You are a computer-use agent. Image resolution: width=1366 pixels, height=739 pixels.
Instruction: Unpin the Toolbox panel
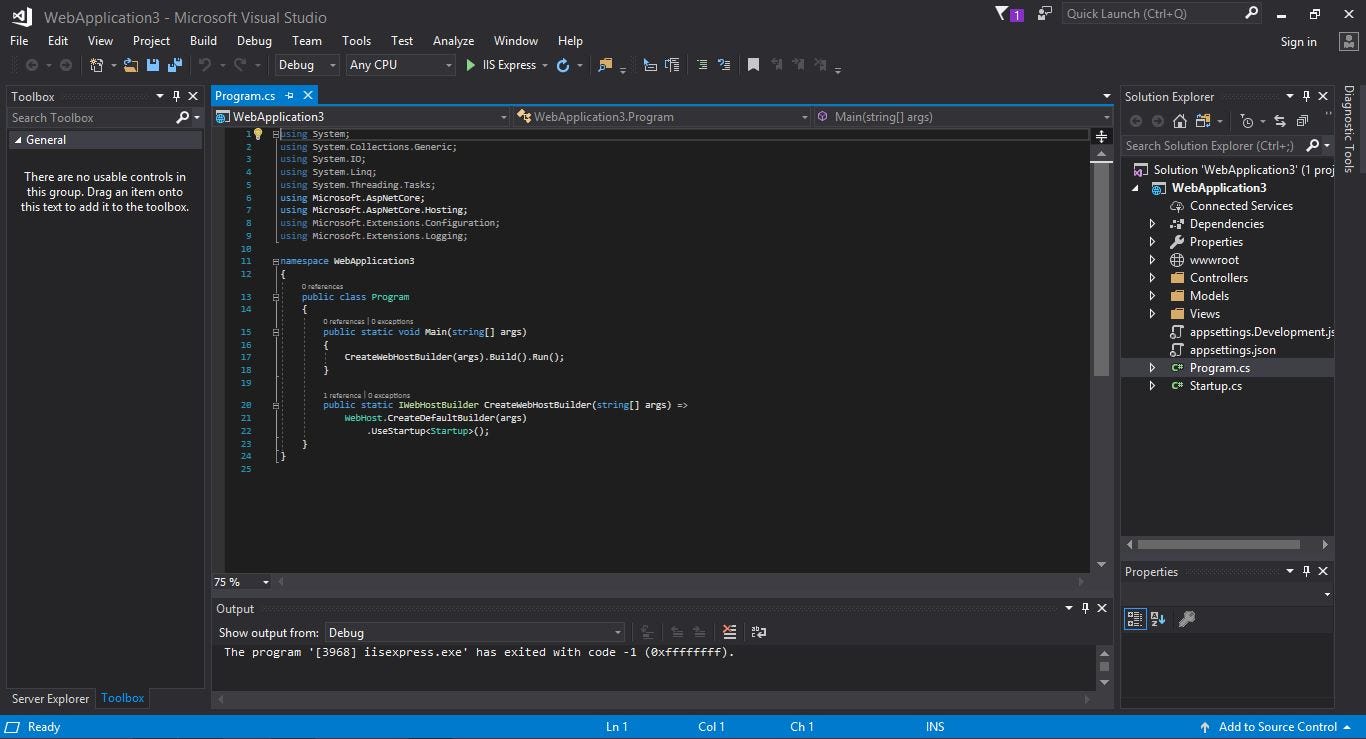(x=176, y=96)
